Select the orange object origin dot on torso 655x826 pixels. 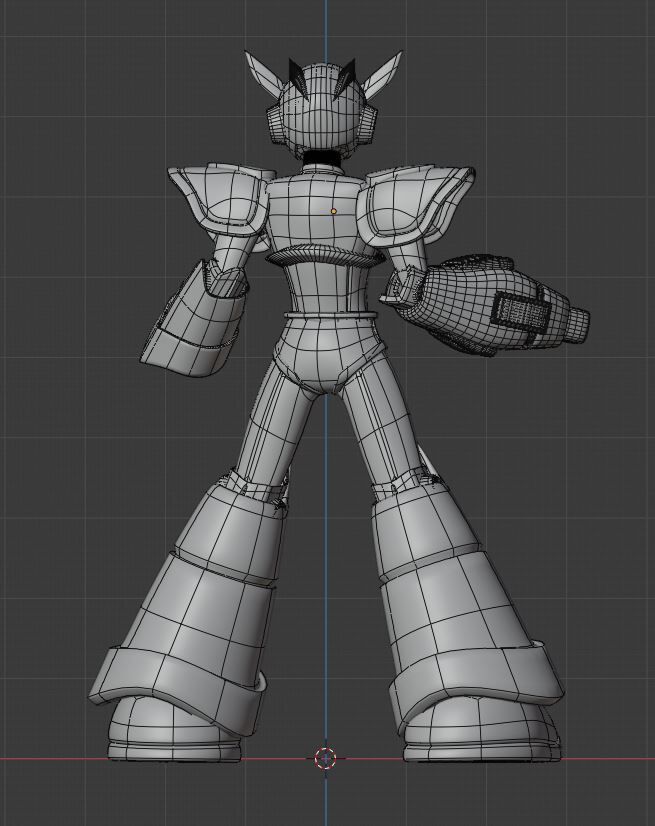point(334,211)
